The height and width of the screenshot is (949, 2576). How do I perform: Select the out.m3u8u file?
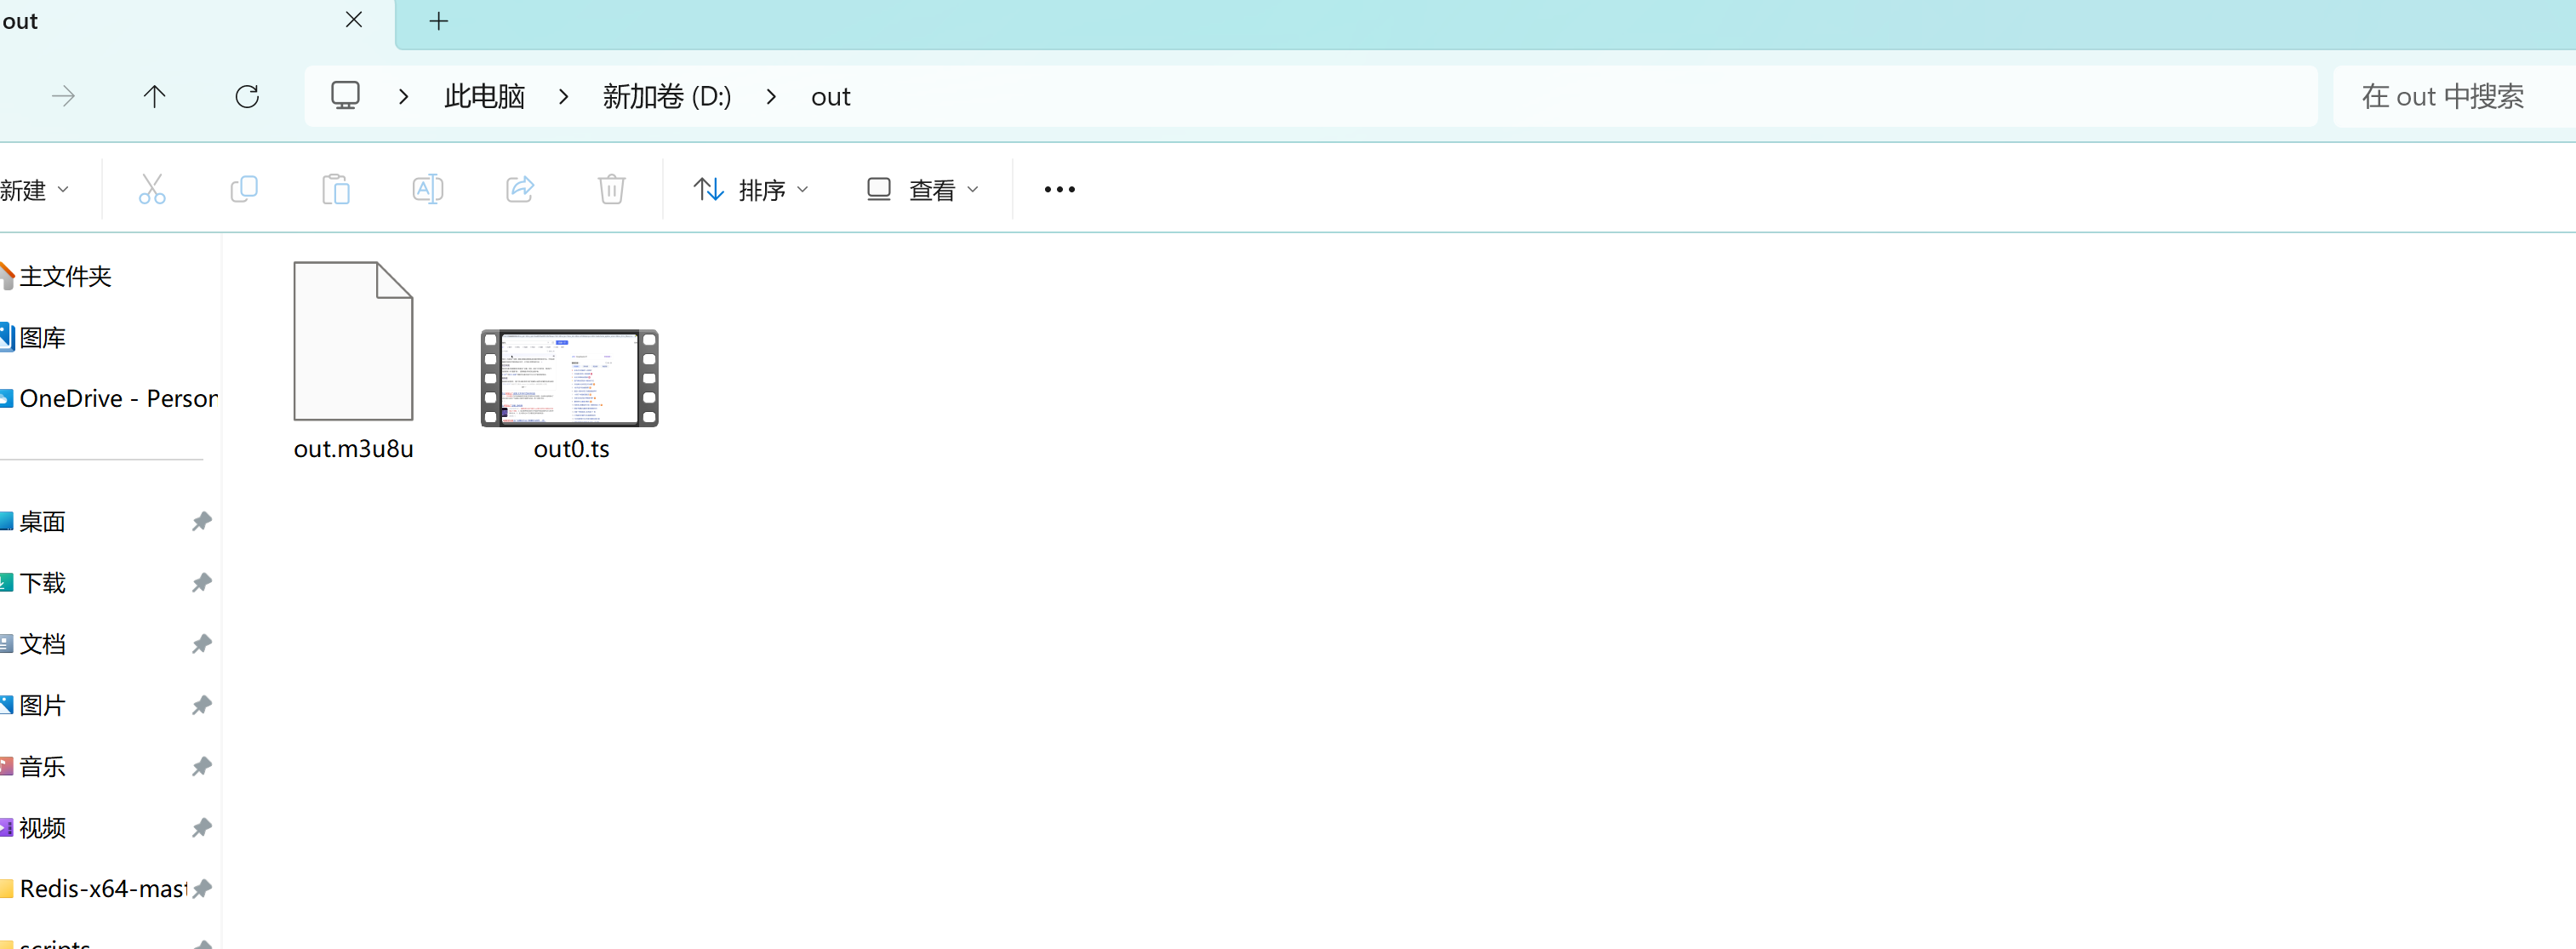click(353, 342)
